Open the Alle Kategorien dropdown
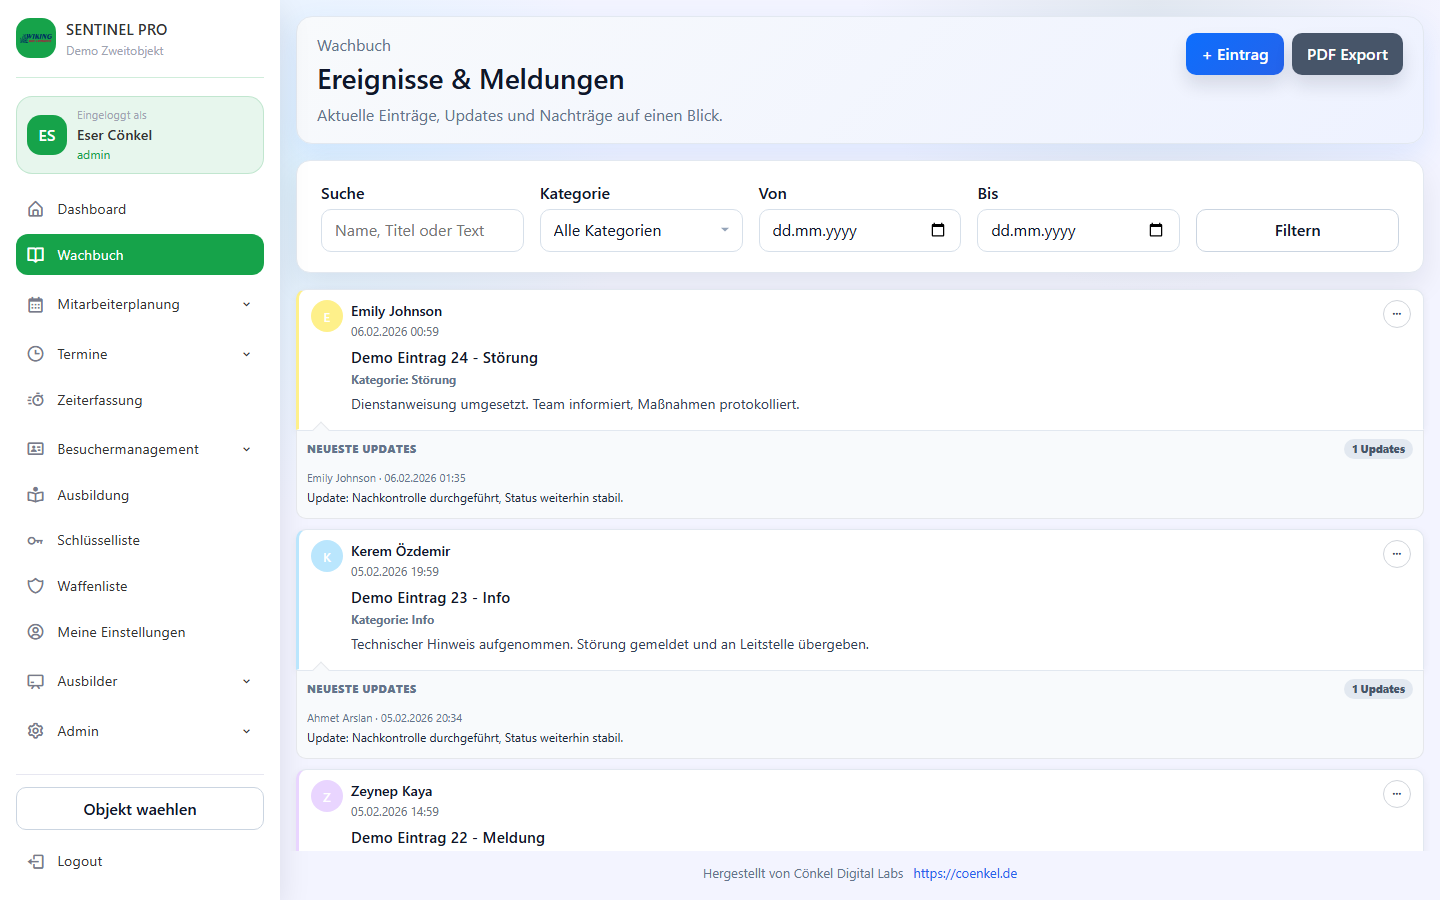This screenshot has height=900, width=1440. coord(640,231)
